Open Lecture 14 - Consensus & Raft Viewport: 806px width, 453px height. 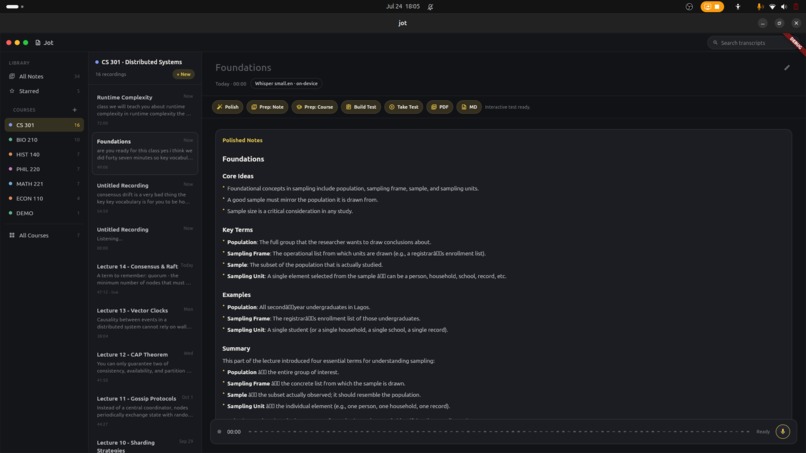click(x=145, y=279)
